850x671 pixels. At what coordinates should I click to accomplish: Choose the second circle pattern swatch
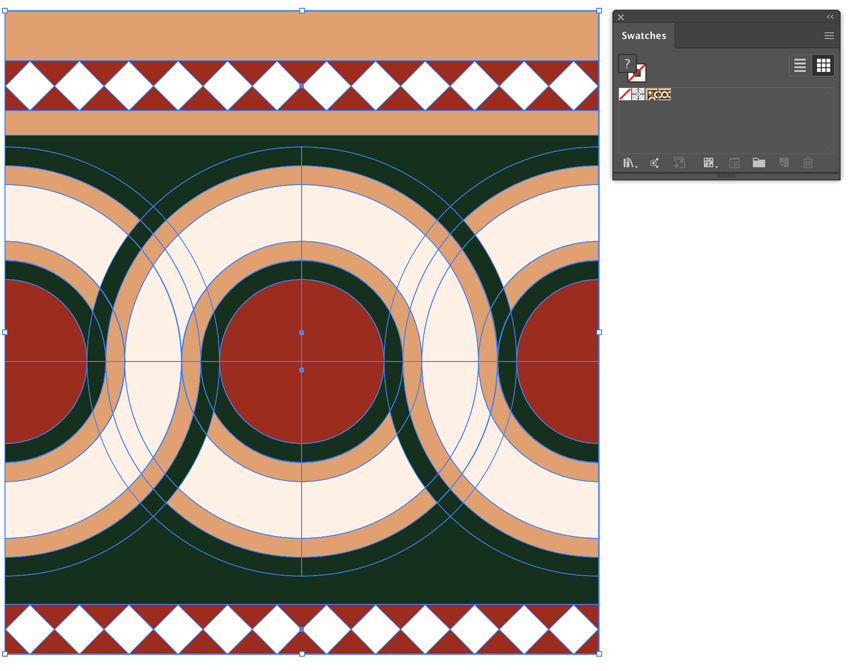tap(665, 94)
